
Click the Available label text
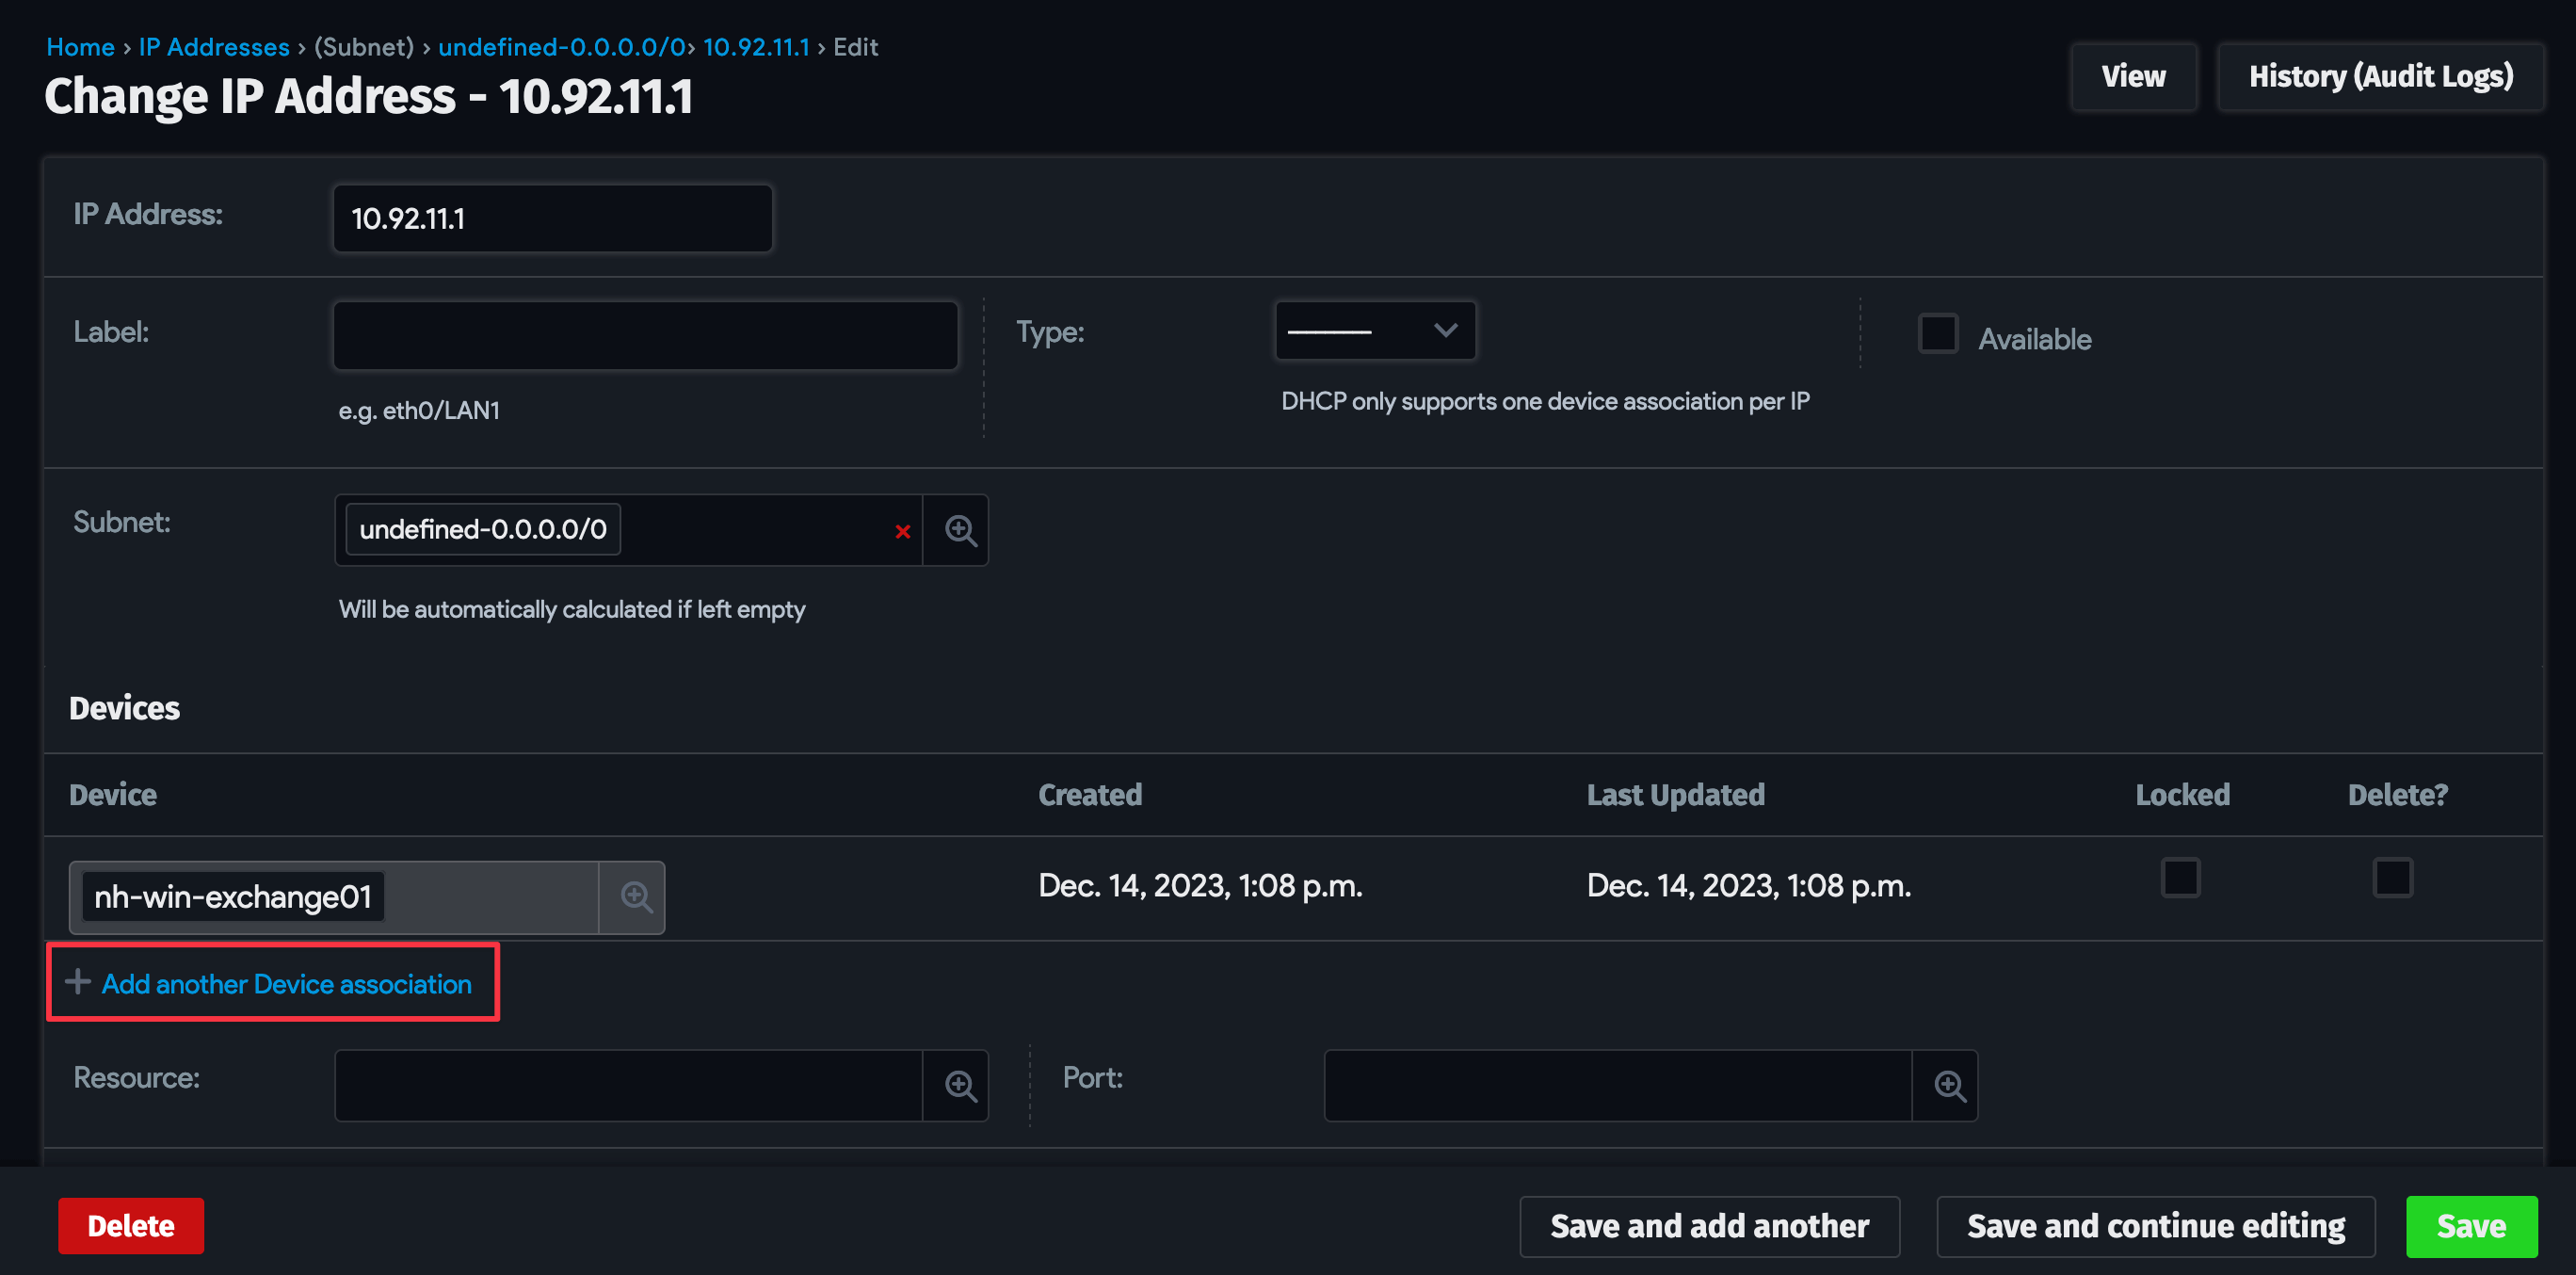pyautogui.click(x=2034, y=339)
